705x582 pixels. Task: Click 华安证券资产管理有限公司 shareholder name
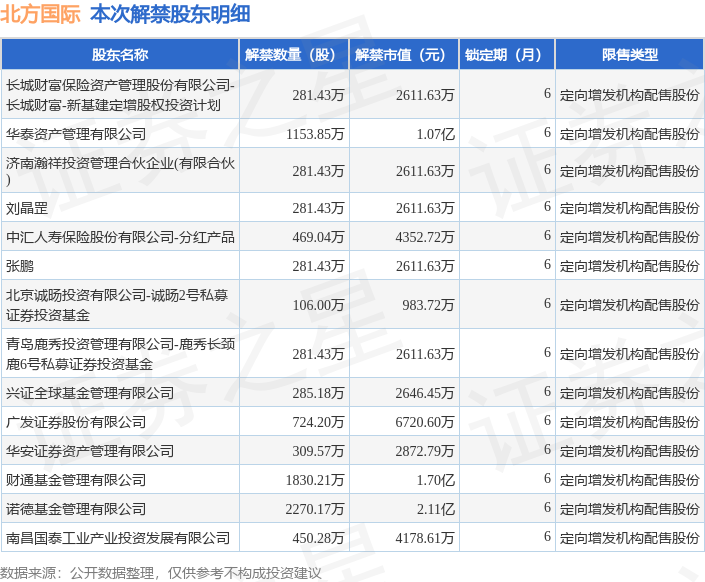90,451
